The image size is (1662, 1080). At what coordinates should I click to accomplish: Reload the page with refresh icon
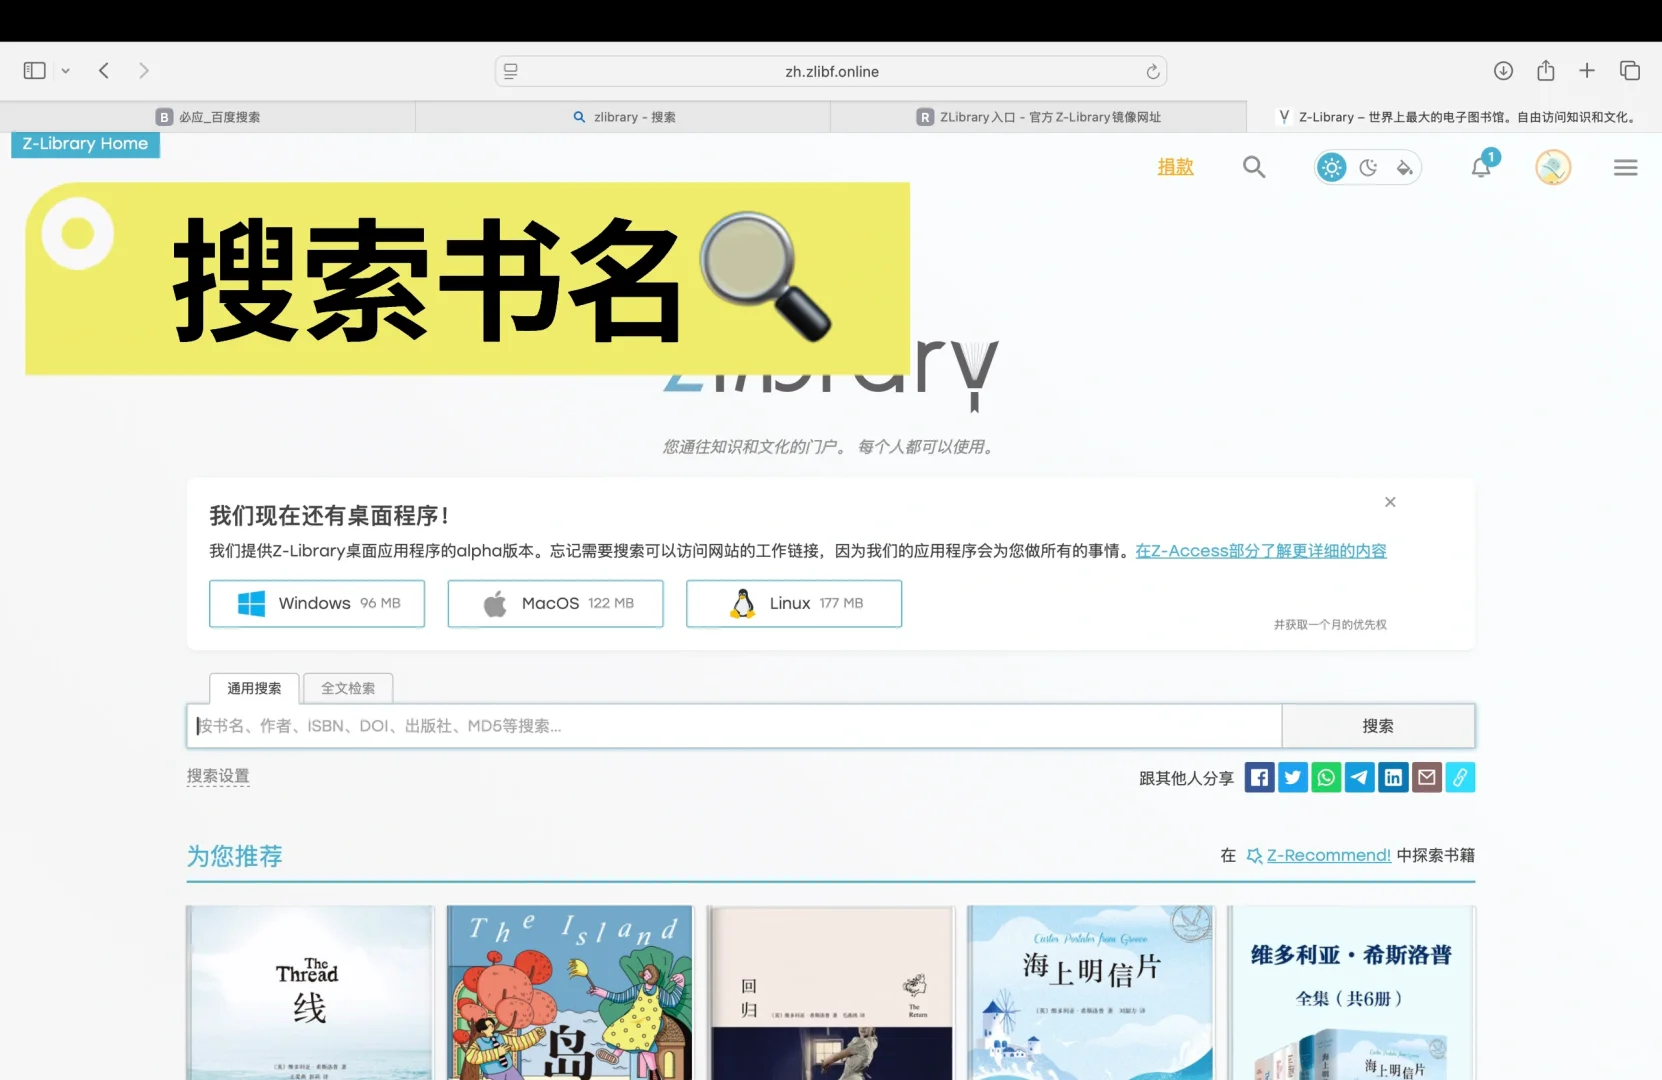[x=1152, y=71]
